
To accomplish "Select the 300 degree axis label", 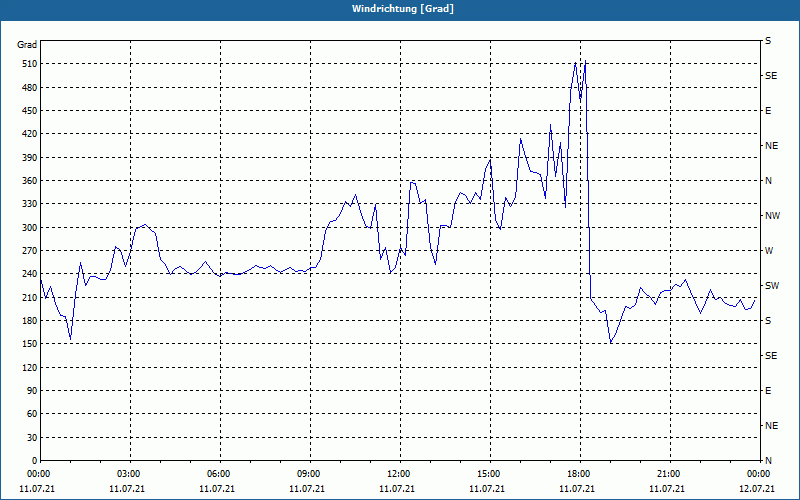I will click(x=31, y=228).
